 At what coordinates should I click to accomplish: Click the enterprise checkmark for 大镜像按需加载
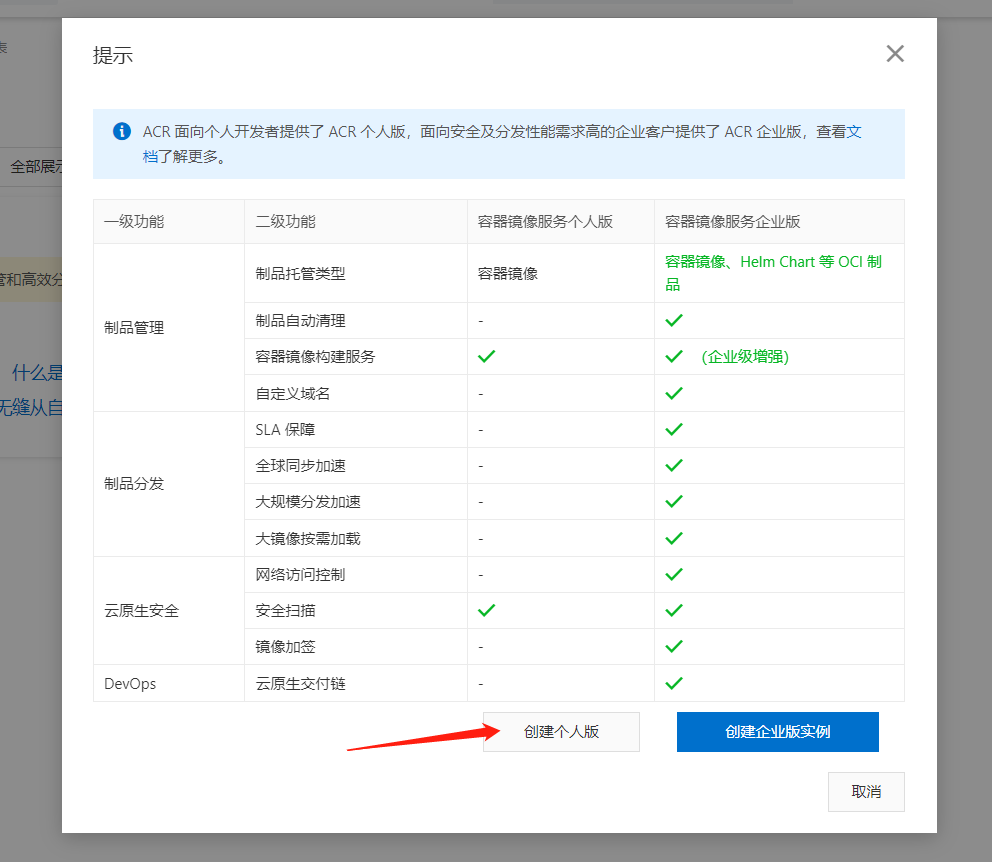click(x=674, y=538)
